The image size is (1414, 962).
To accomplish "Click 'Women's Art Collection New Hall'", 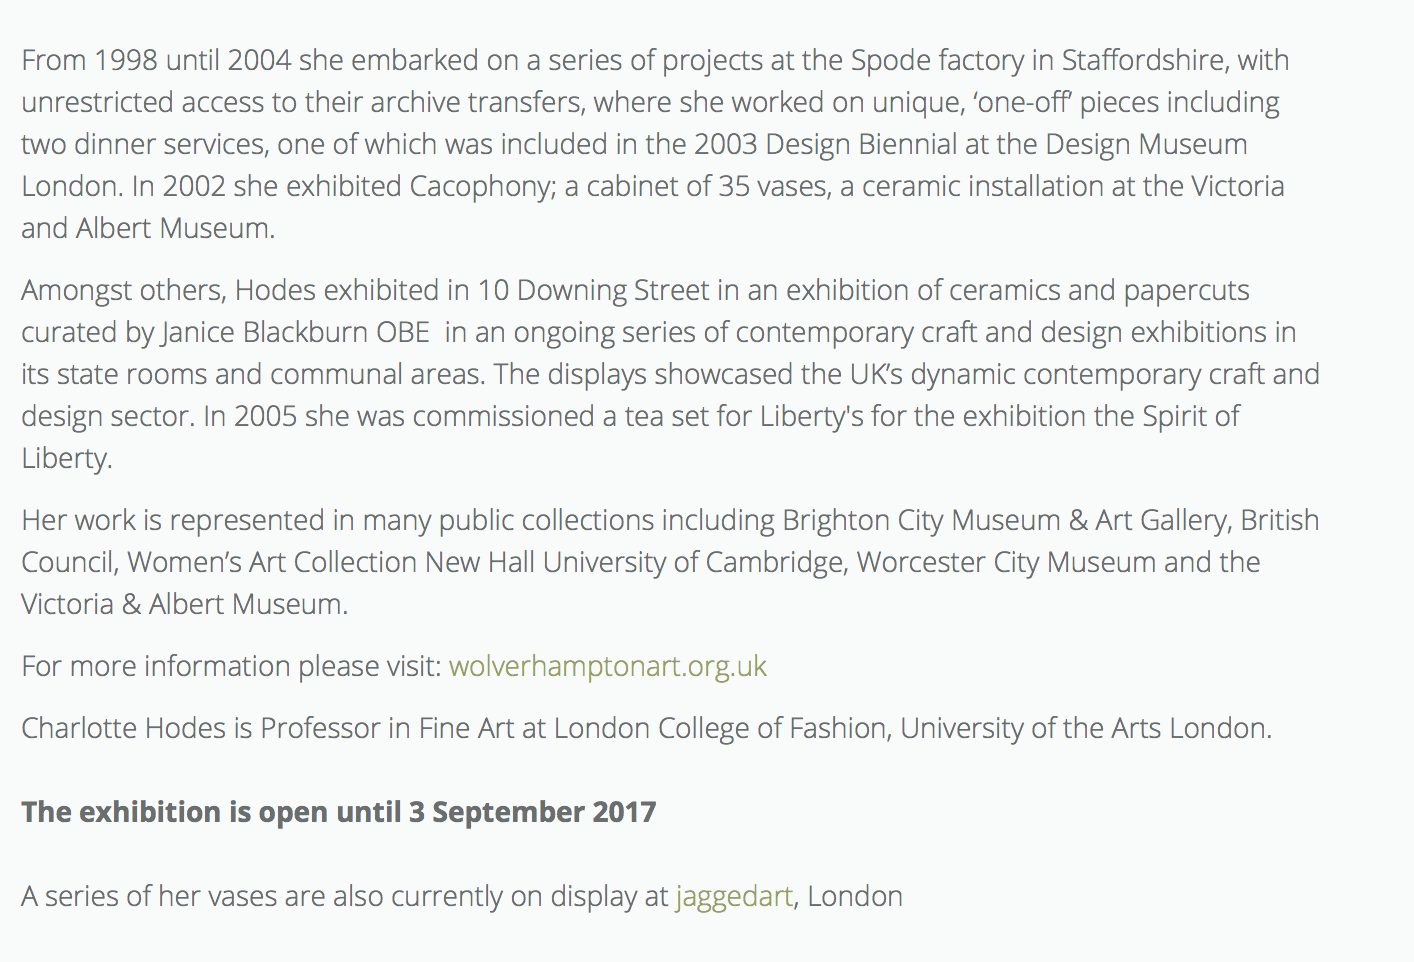I will coord(332,563).
